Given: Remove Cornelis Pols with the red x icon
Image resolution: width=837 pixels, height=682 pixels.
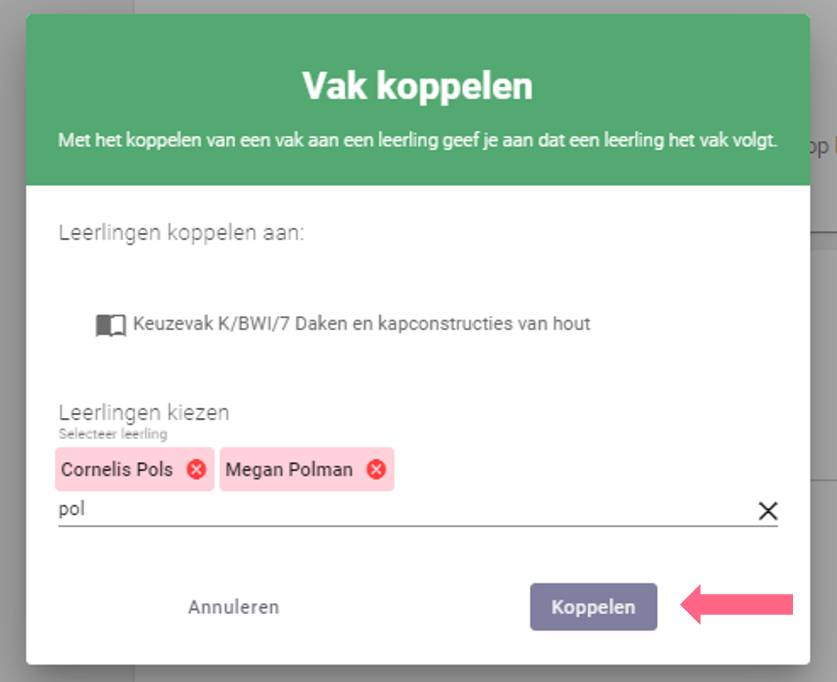Looking at the screenshot, I should tap(196, 470).
